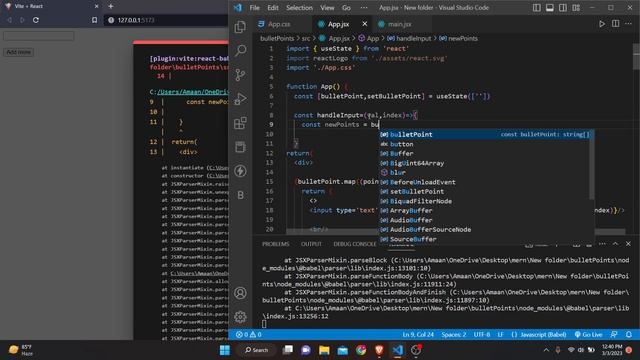Open the notifications bell in status bar
Image resolution: width=640 pixels, height=360 pixels.
[x=629, y=335]
